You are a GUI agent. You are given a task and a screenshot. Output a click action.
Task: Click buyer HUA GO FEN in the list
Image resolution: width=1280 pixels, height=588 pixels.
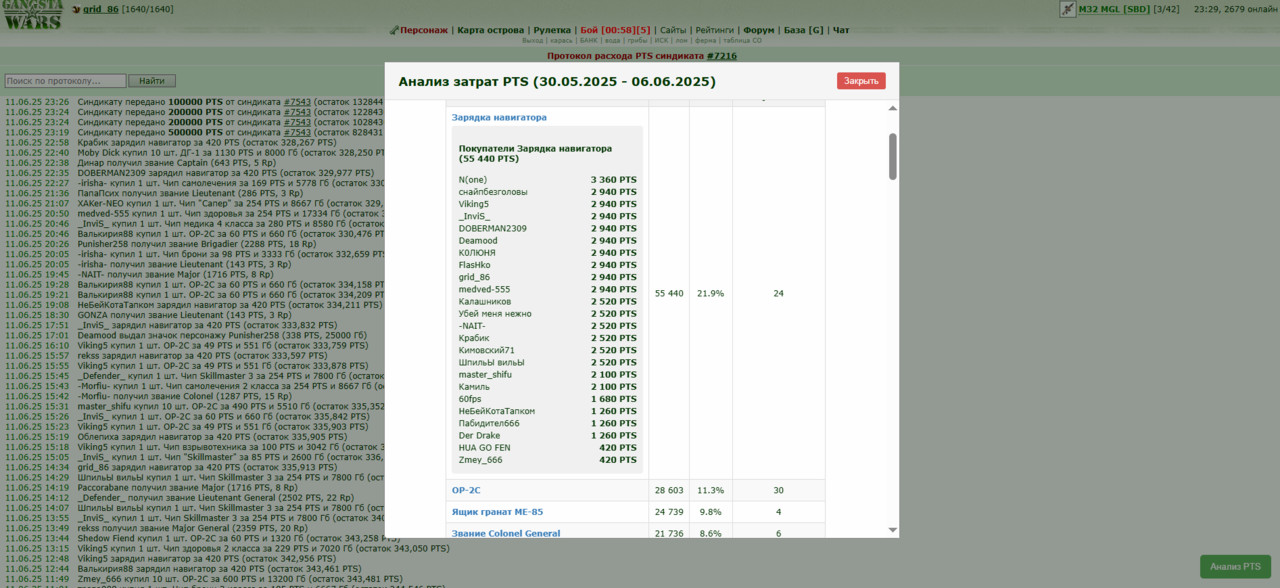[x=484, y=448]
